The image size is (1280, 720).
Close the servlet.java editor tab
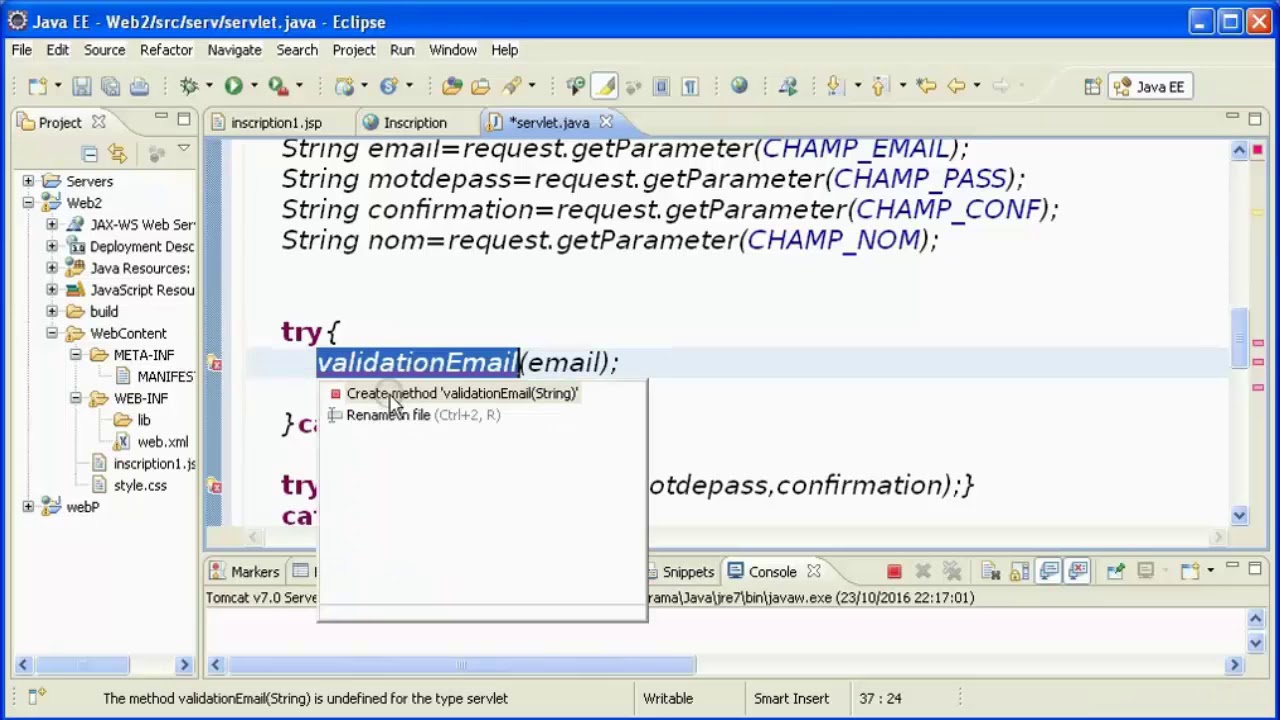(605, 122)
